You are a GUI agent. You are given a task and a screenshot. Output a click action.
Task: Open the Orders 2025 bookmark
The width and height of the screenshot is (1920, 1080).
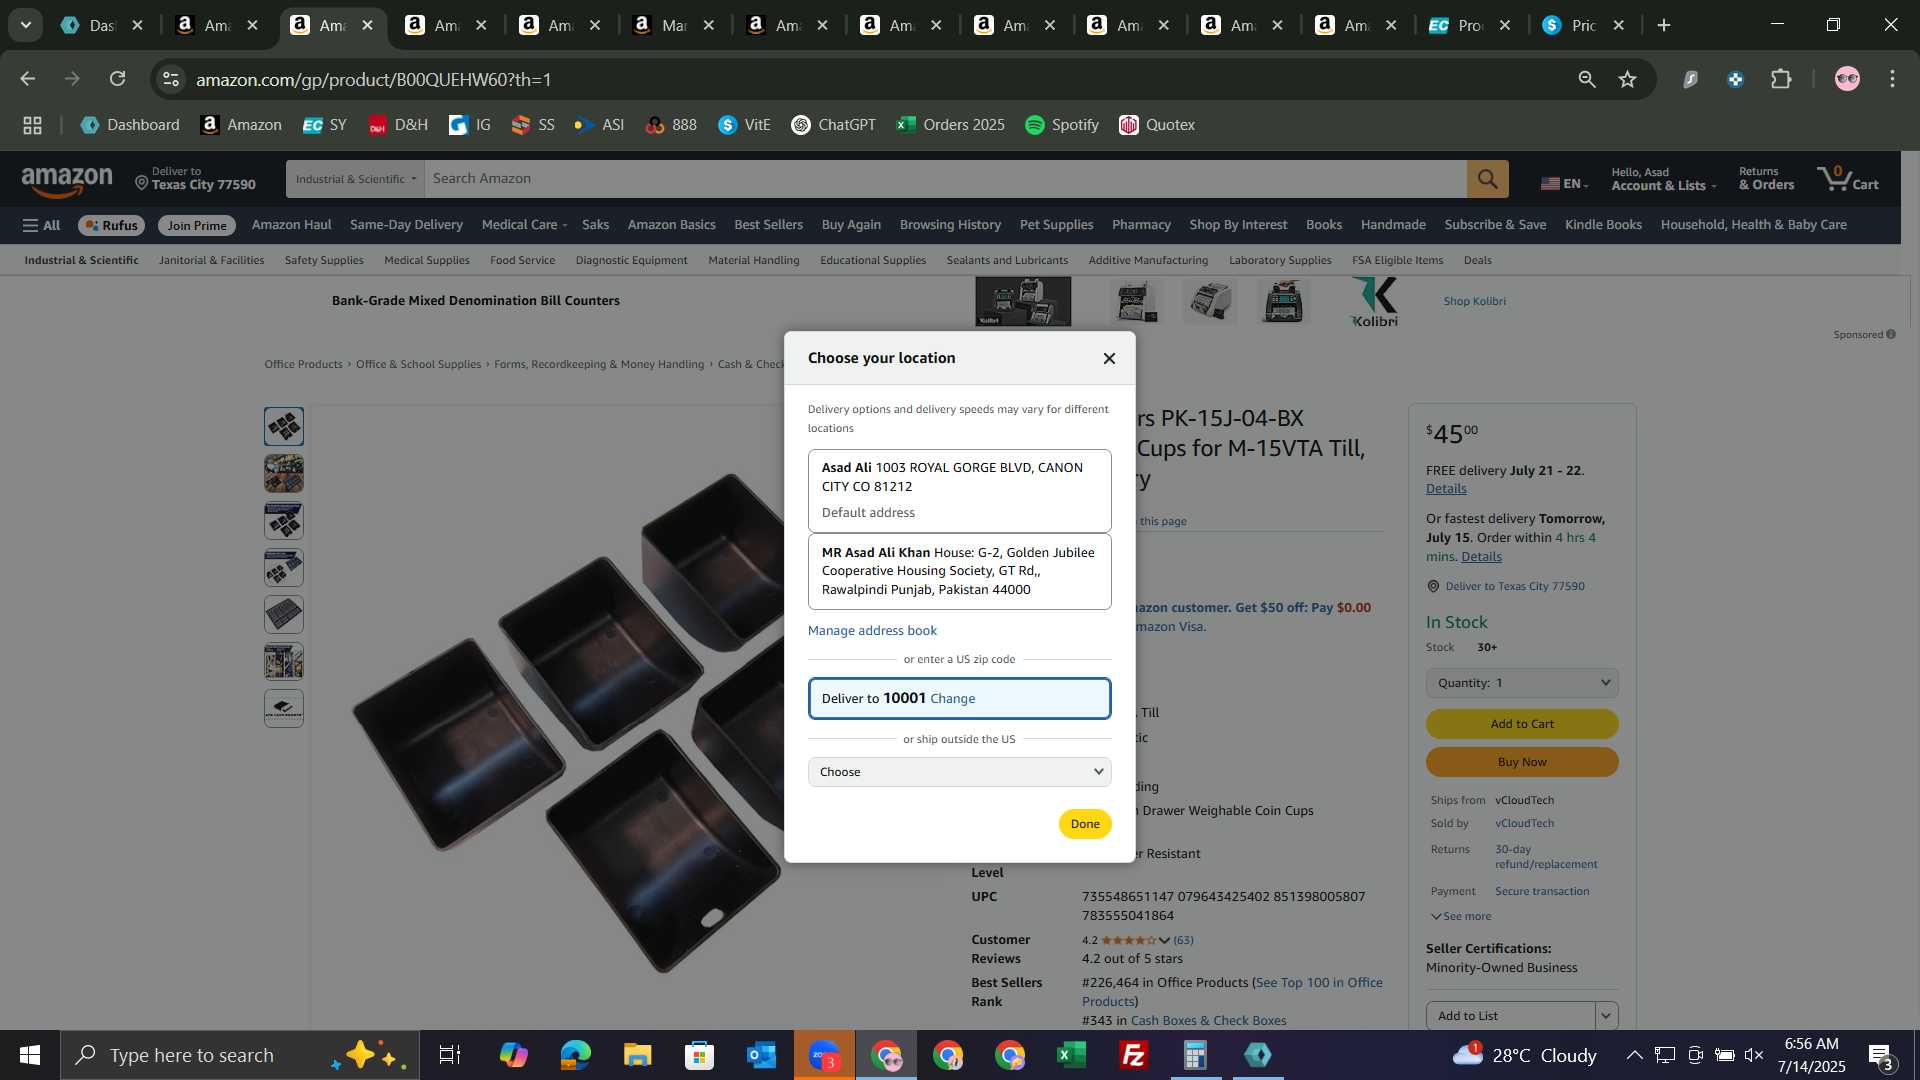click(x=950, y=125)
